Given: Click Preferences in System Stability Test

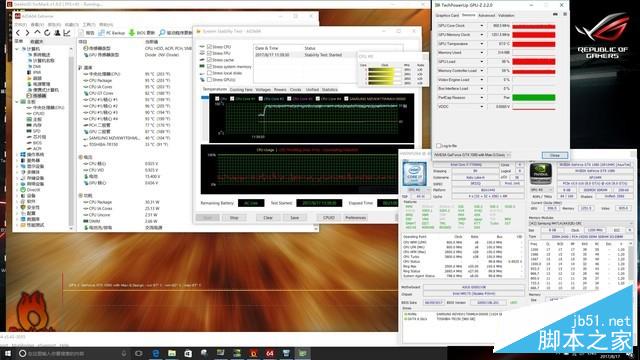Looking at the screenshot, I should (356, 218).
